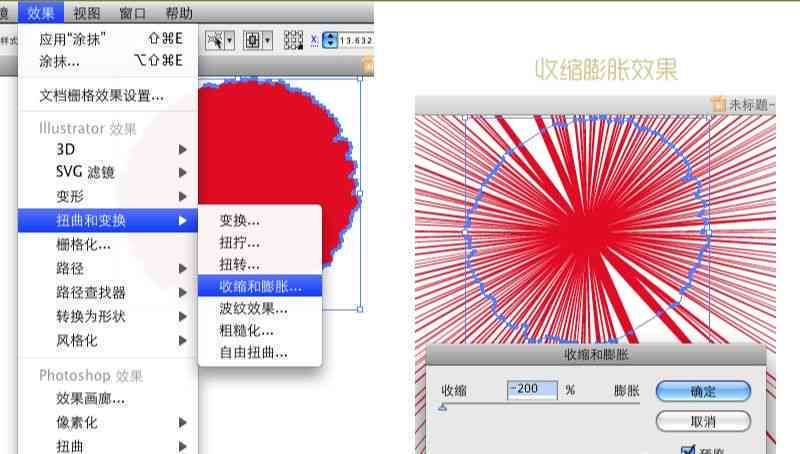Select 扭曲和变换 menu entry

[108, 220]
